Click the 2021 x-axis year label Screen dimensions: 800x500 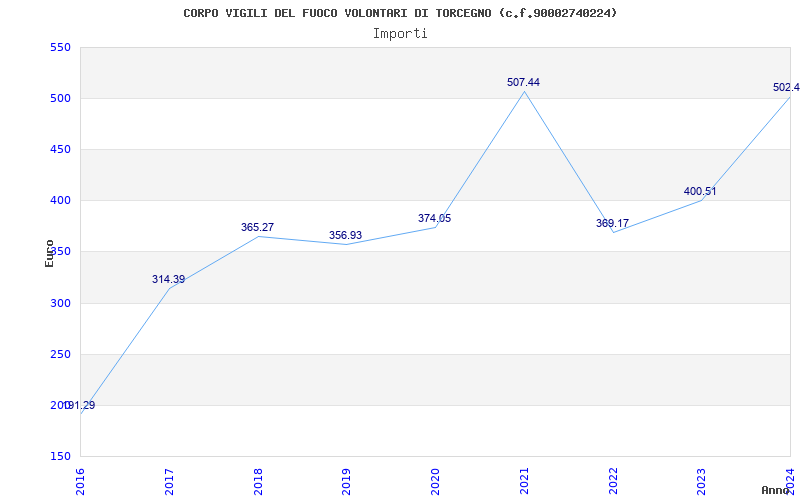click(524, 482)
